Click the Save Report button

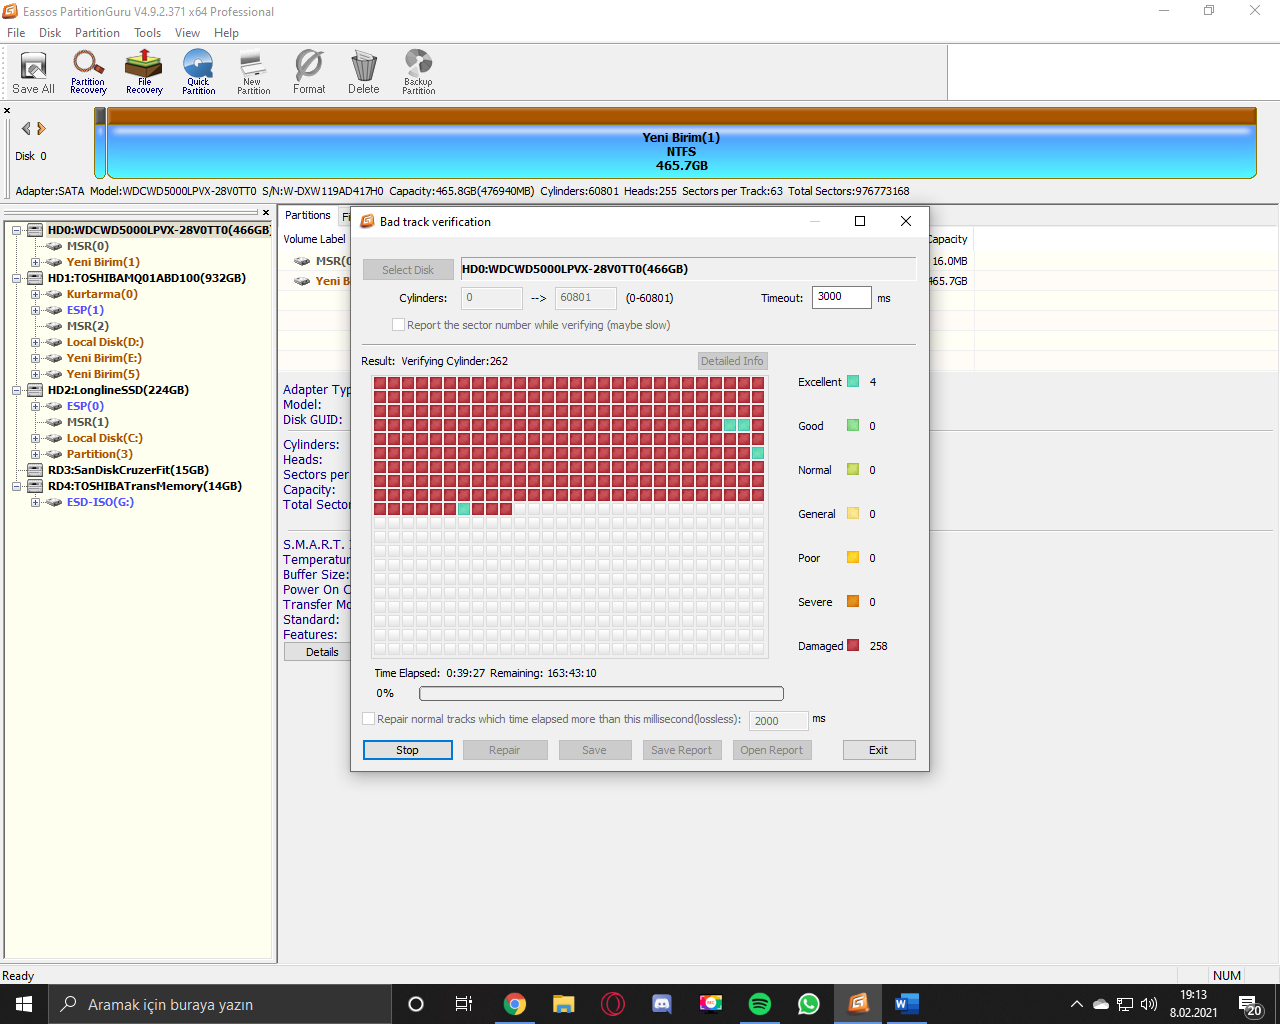(x=682, y=750)
